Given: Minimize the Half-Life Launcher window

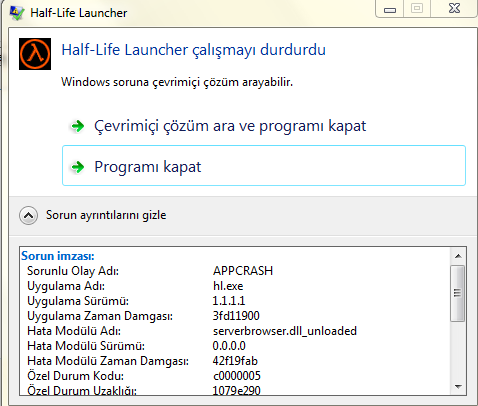Looking at the screenshot, I should coord(390,9).
